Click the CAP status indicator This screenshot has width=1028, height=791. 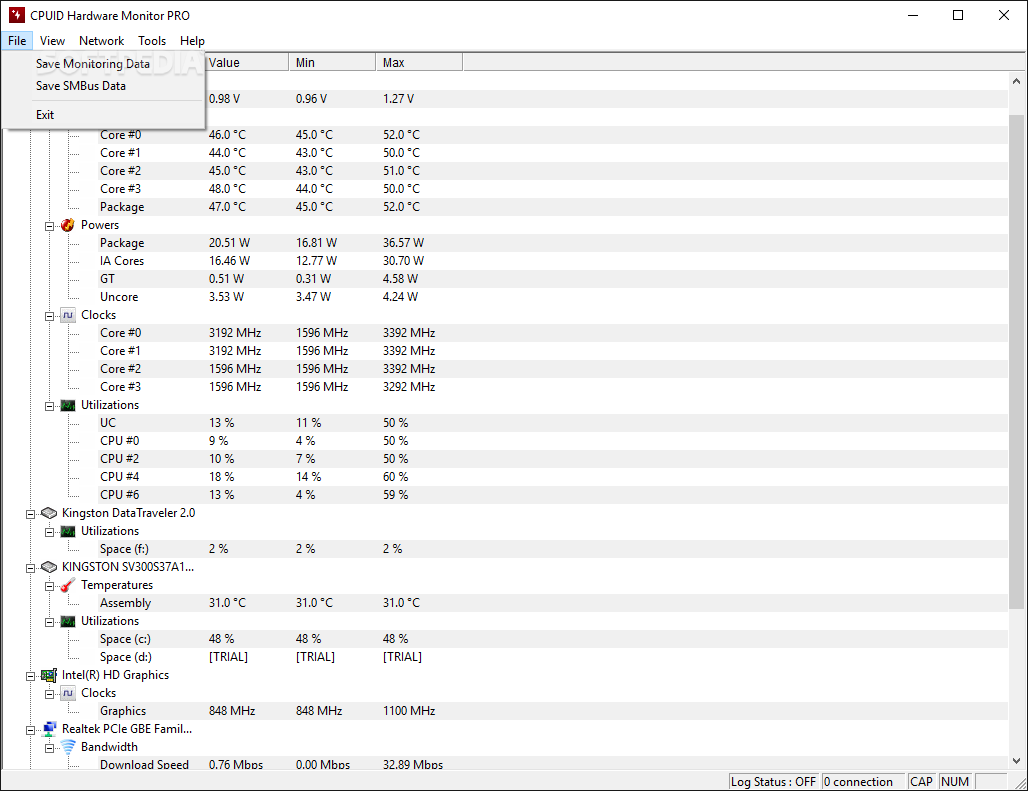coord(922,782)
